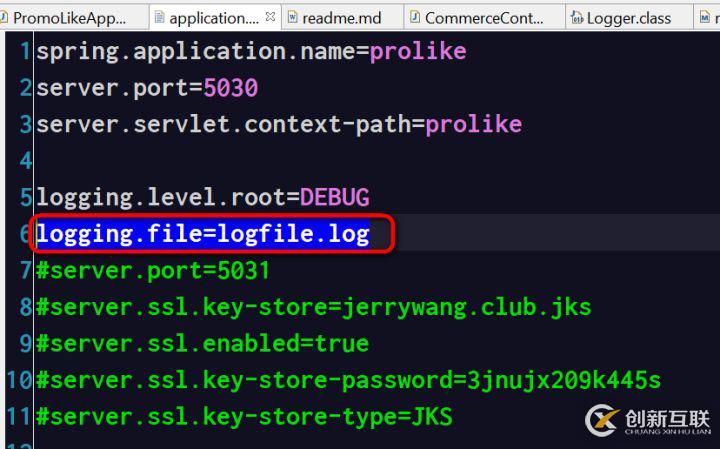720x449 pixels.
Task: Click the #server.ssl.key-store=jerrywang.club.jks line
Action: point(314,307)
